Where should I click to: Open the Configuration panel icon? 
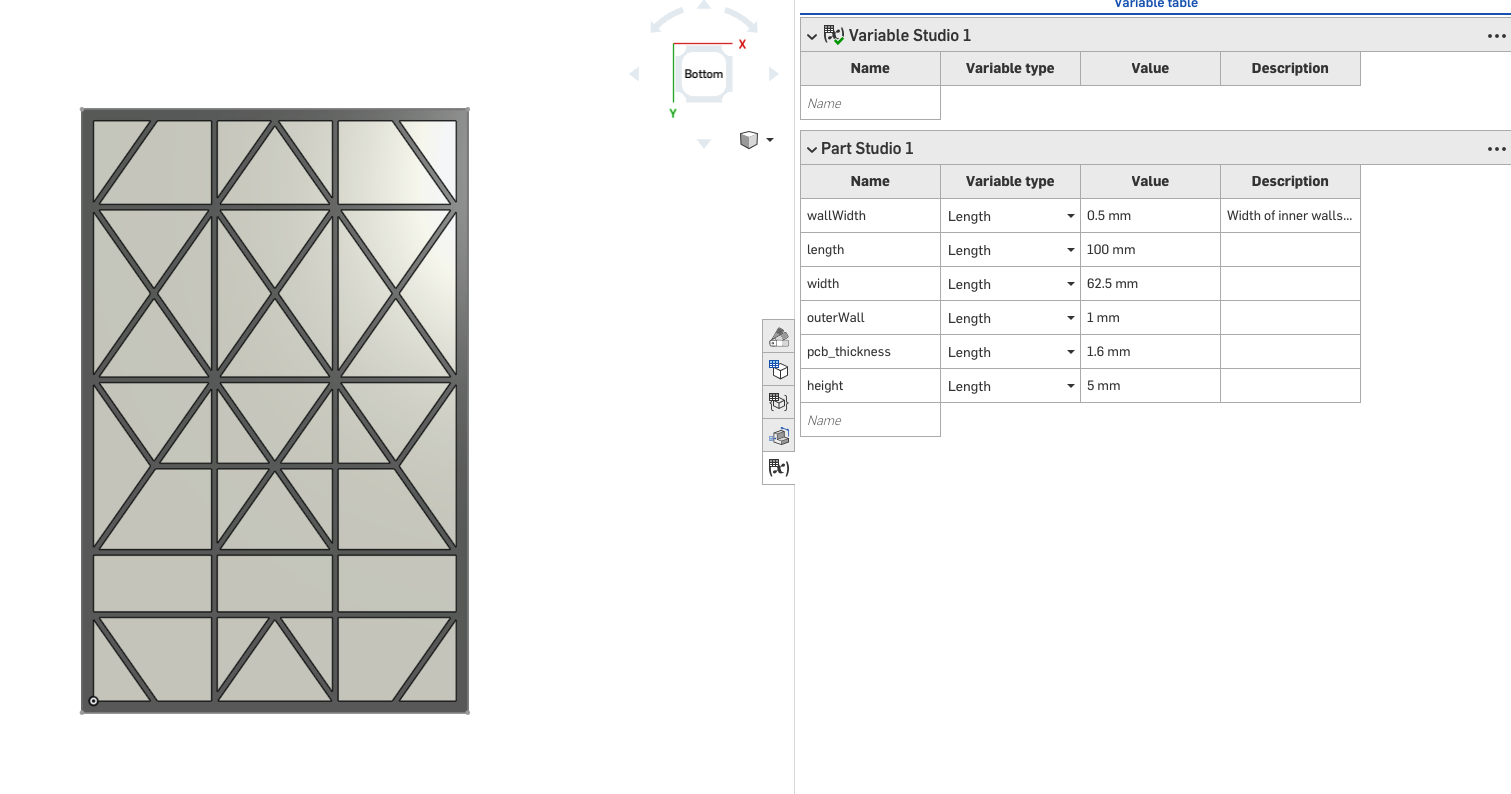tap(779, 370)
